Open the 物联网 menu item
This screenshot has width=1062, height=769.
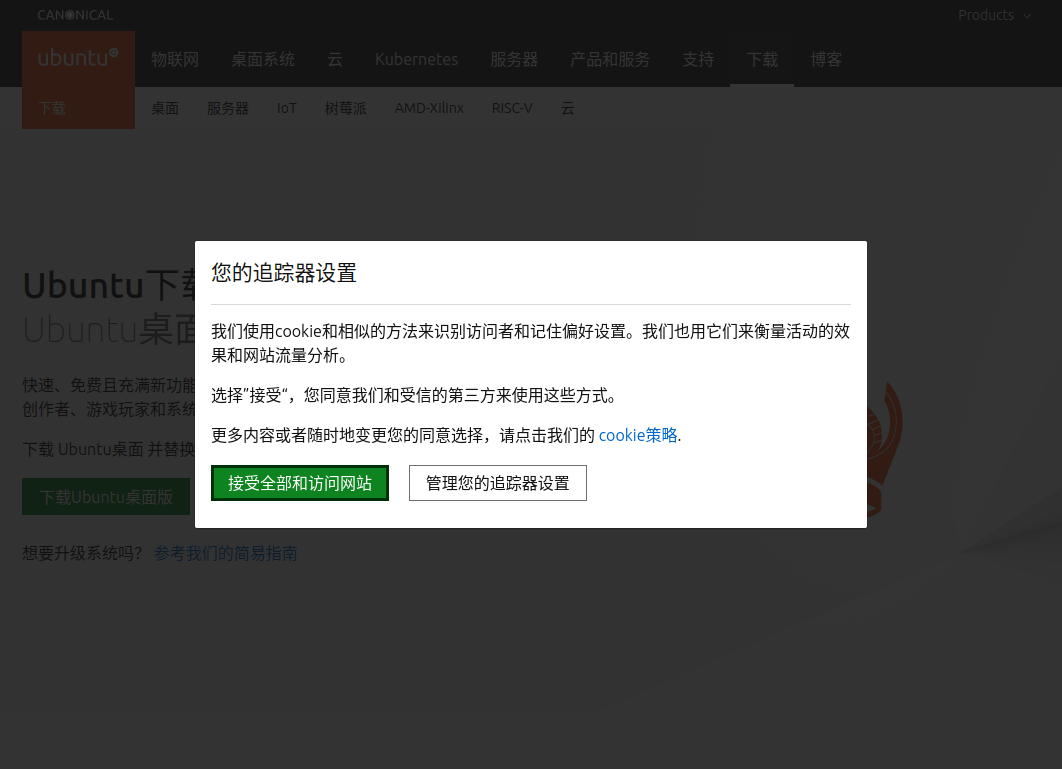(x=175, y=60)
